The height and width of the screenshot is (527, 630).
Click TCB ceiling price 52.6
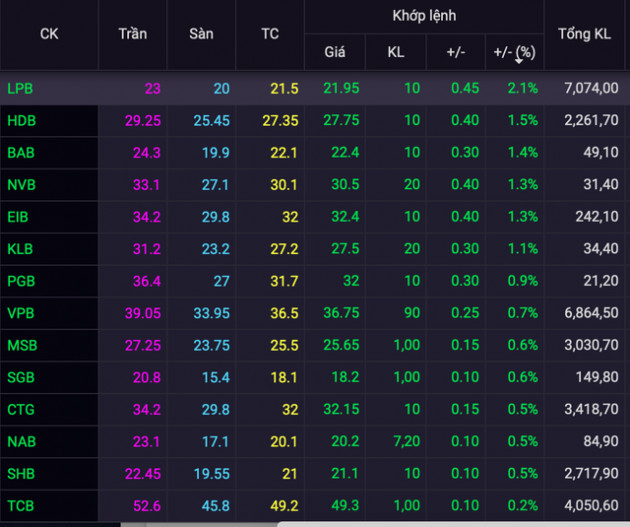(x=147, y=506)
